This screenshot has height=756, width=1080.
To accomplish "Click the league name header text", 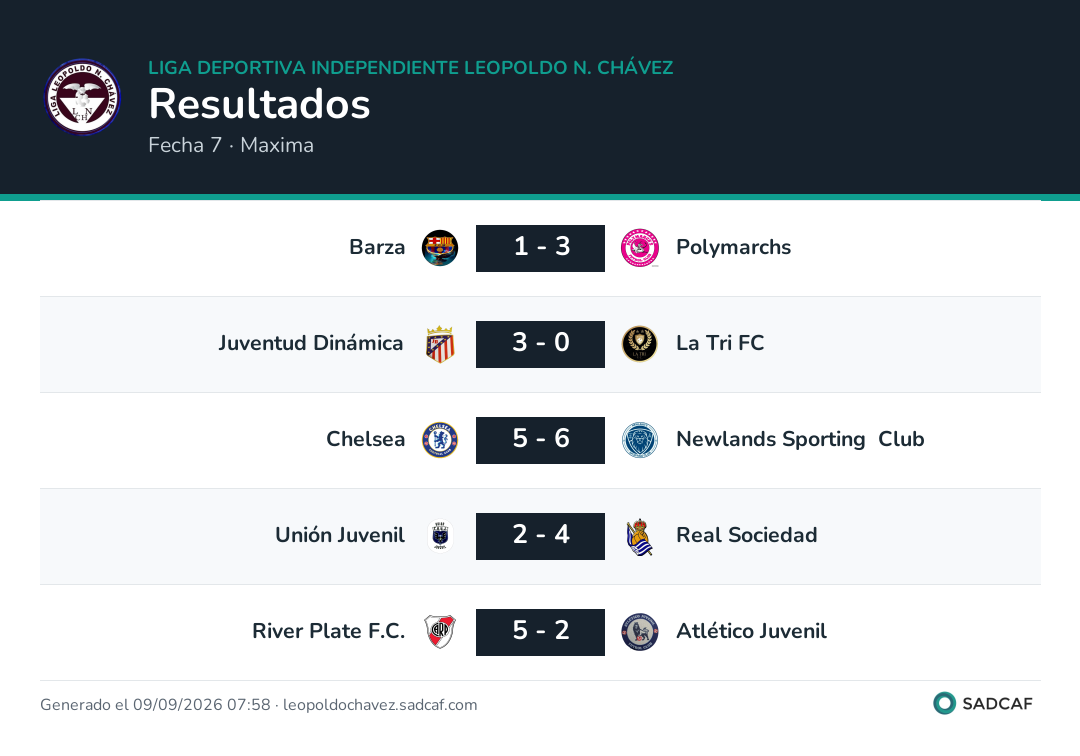I will click(411, 67).
